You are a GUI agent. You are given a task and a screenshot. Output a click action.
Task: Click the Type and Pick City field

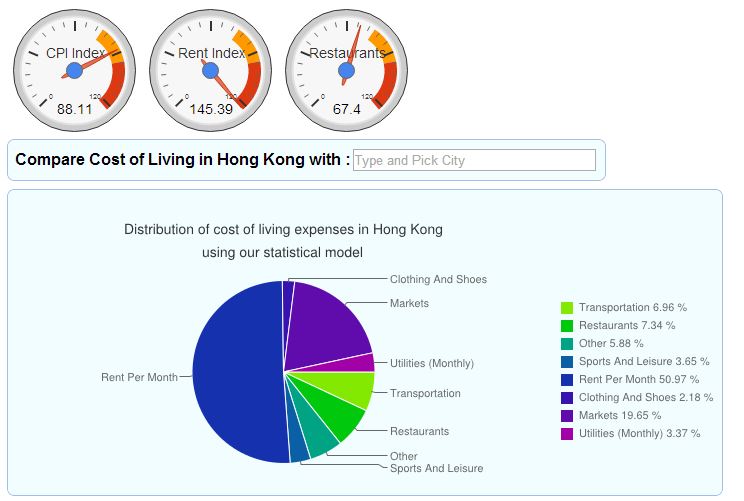pos(474,160)
